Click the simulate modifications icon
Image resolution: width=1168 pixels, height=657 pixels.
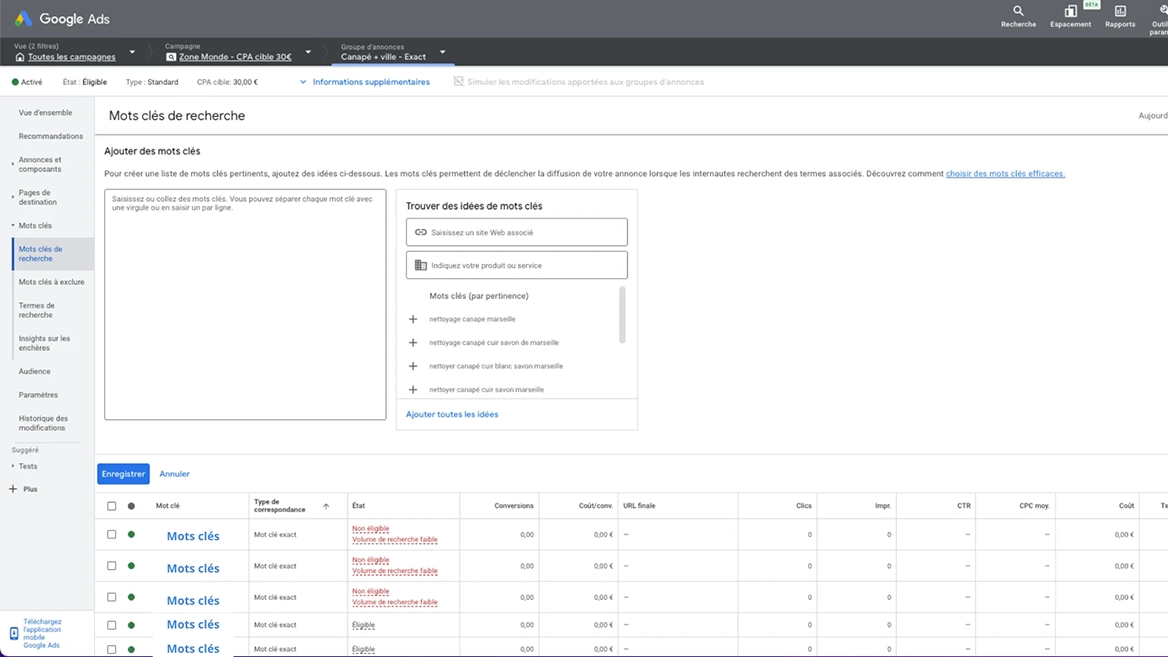click(x=458, y=81)
